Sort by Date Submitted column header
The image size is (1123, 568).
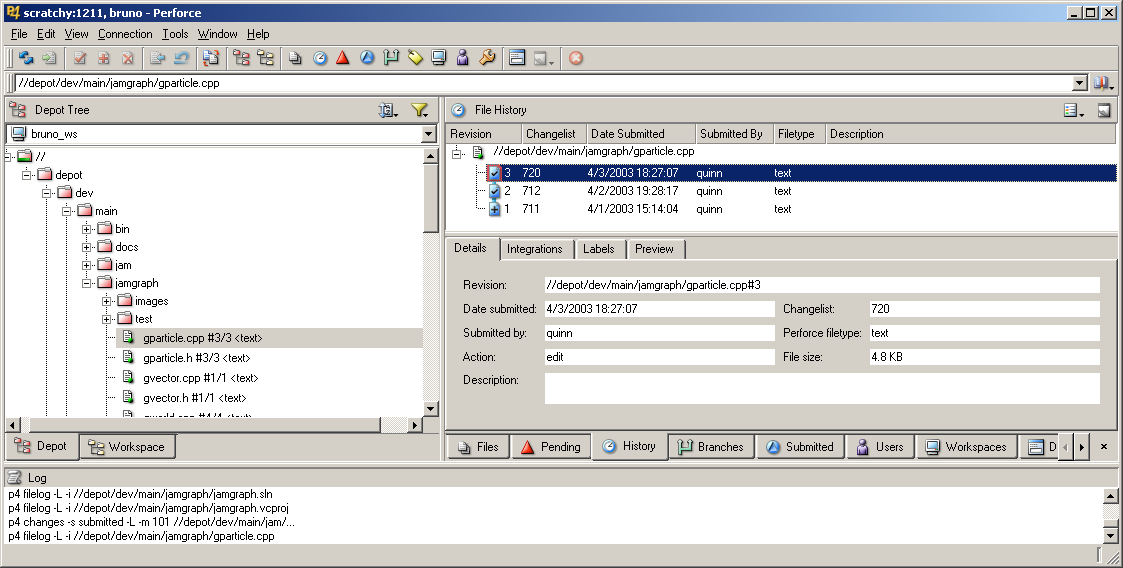pos(640,134)
